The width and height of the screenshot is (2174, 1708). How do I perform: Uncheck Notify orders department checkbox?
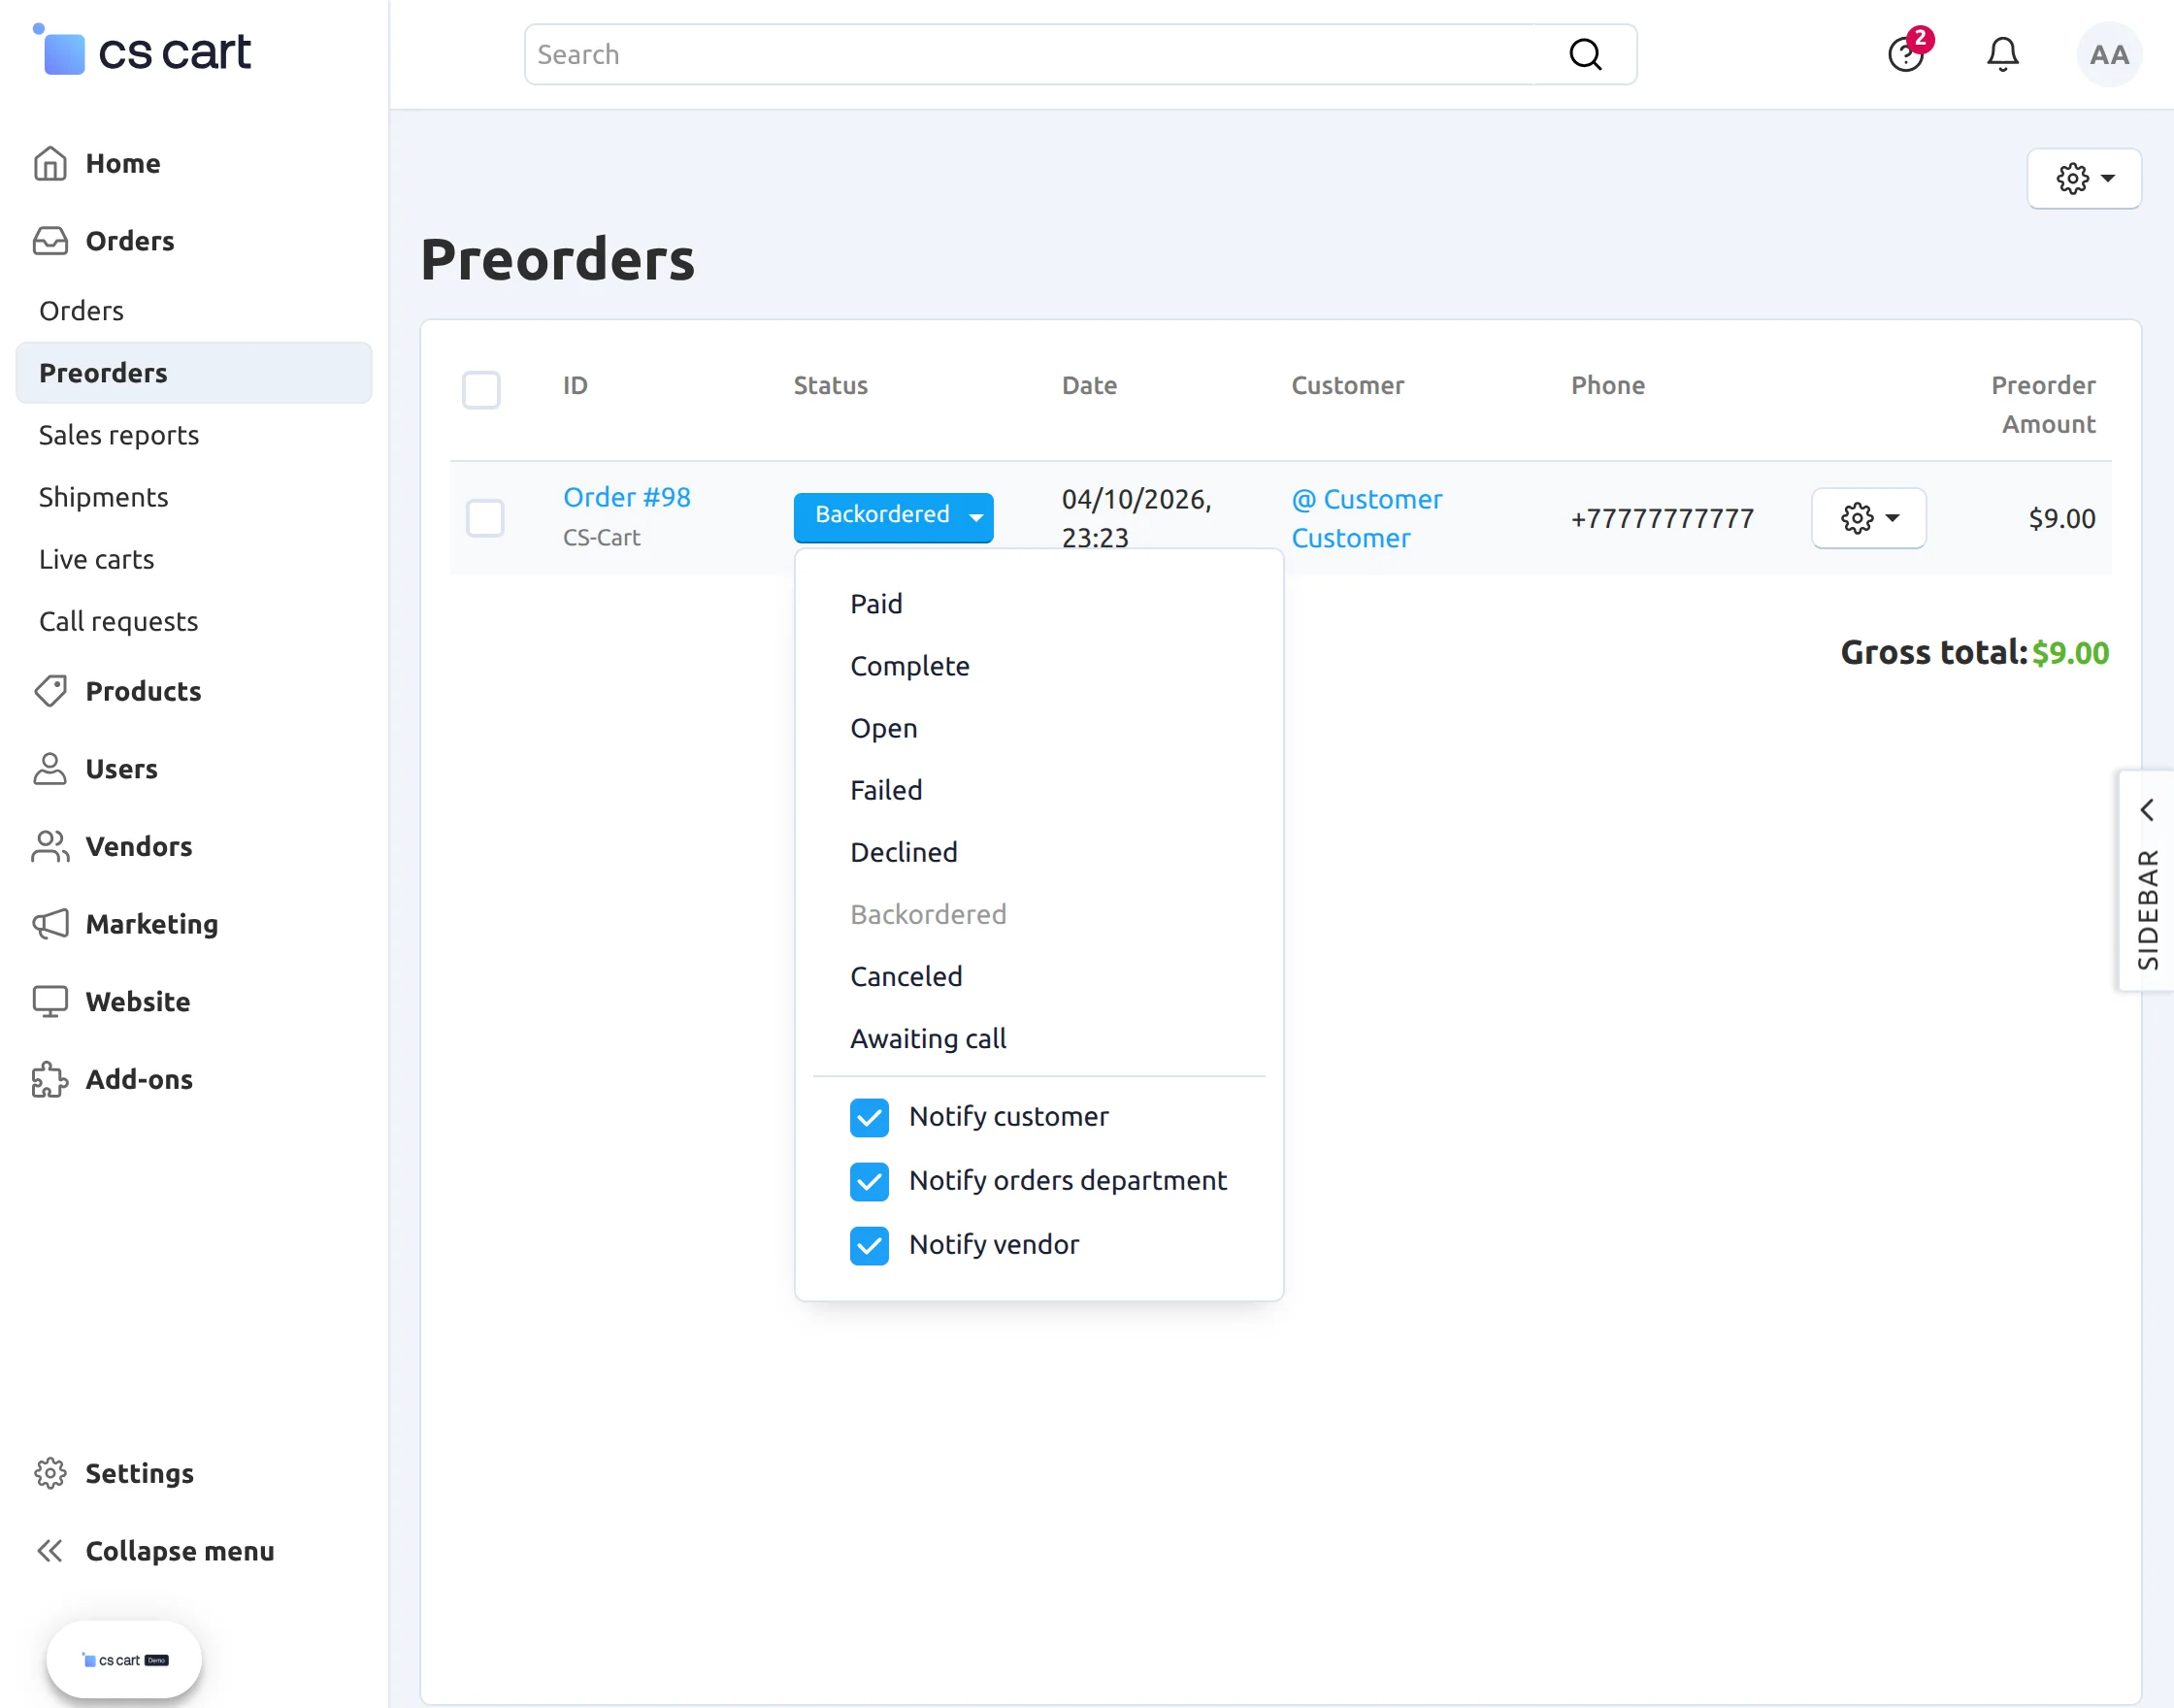[869, 1181]
